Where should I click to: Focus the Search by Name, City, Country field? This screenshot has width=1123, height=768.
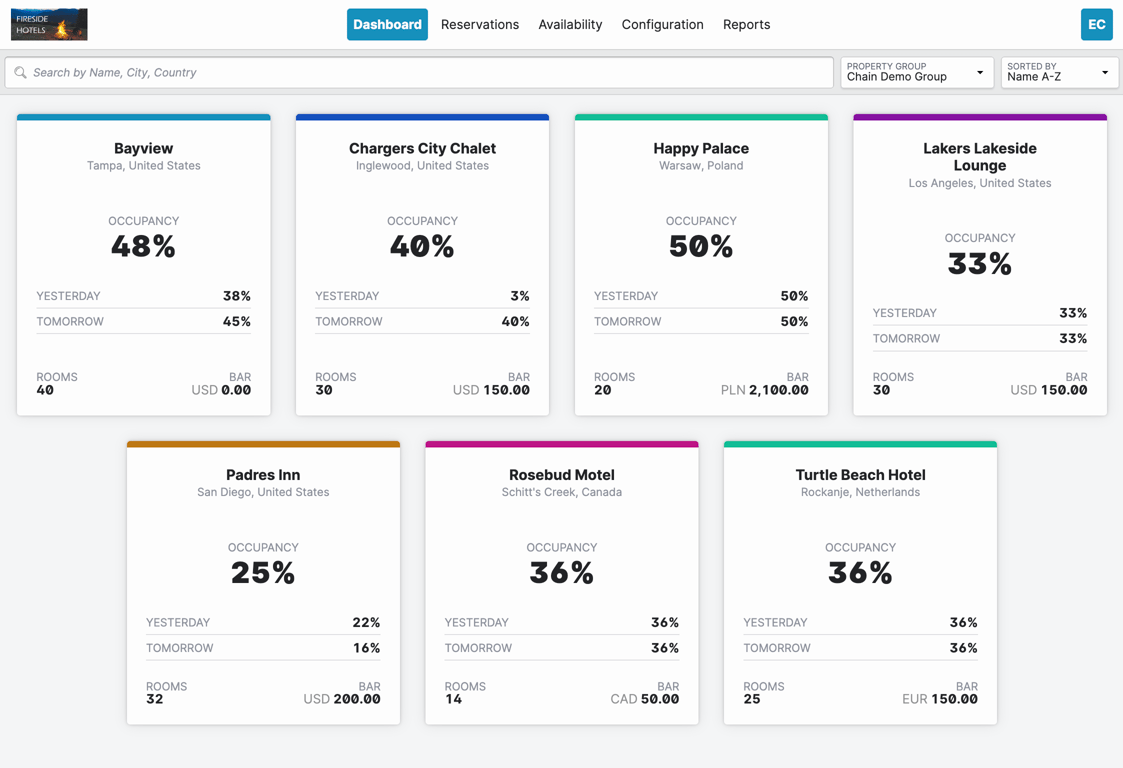[419, 72]
